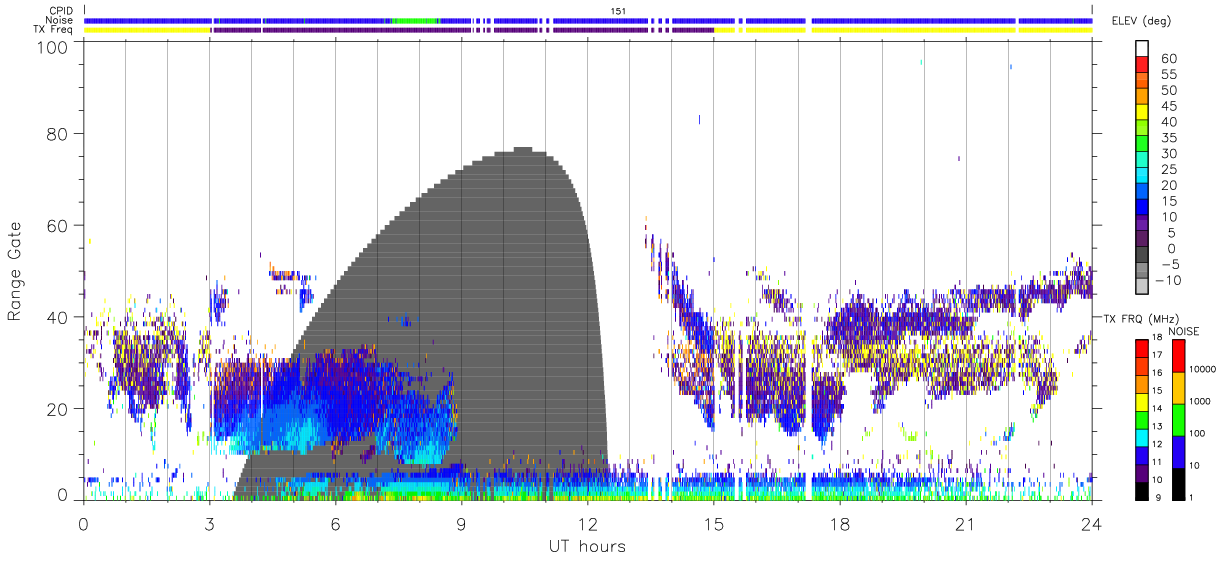Pick the red top segment of NOISE bar
This screenshot has height=567, width=1228.
pos(1177,356)
